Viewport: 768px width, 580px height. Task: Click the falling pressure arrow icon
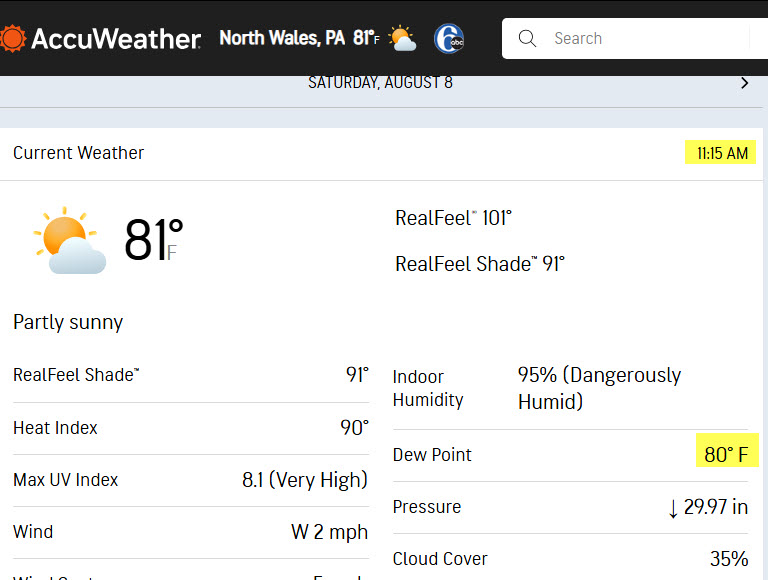pyautogui.click(x=673, y=508)
